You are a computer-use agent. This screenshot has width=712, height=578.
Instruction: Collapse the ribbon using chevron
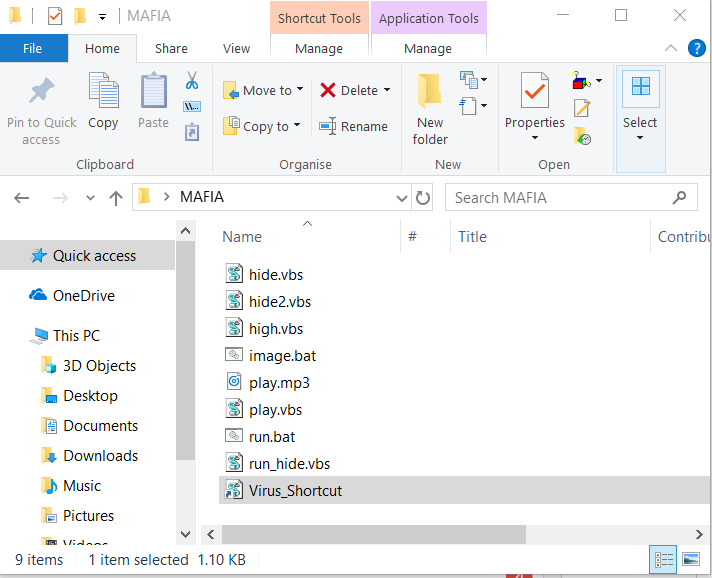point(671,48)
